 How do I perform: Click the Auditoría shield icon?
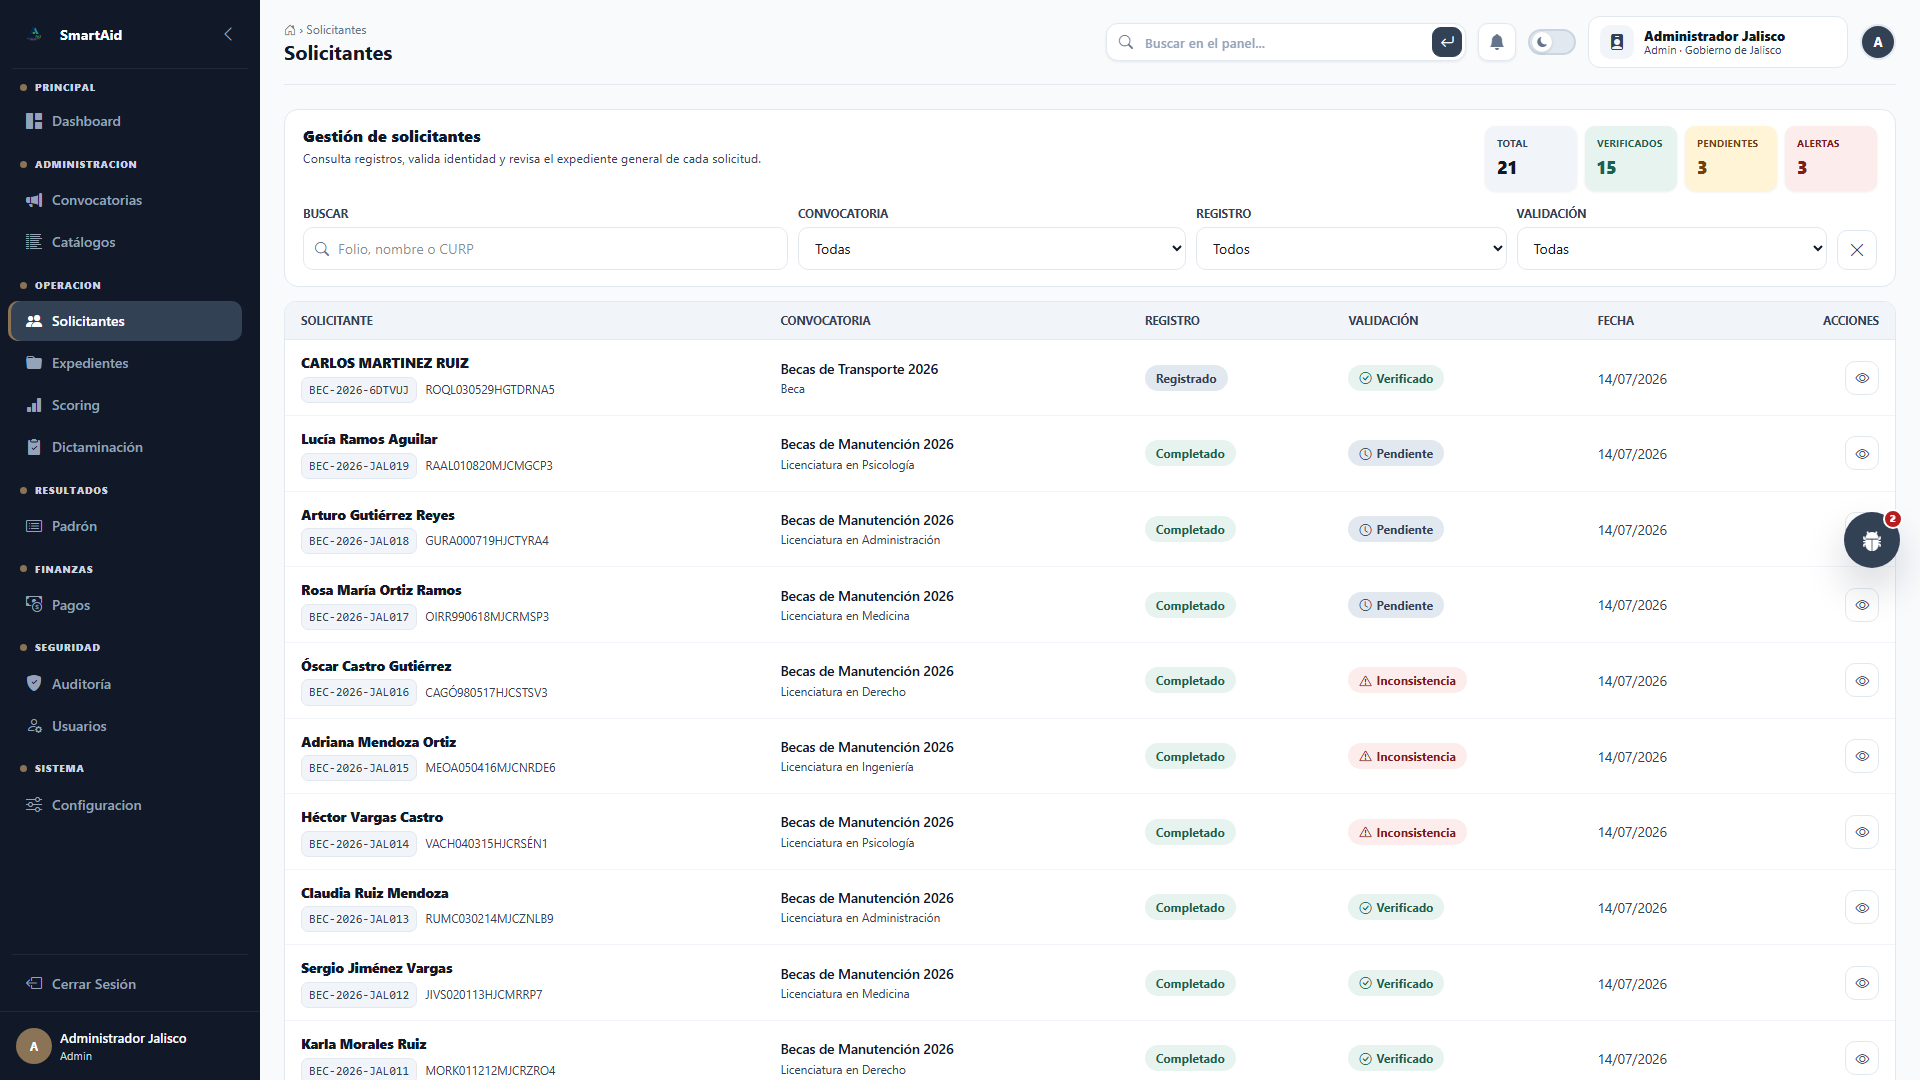(34, 684)
